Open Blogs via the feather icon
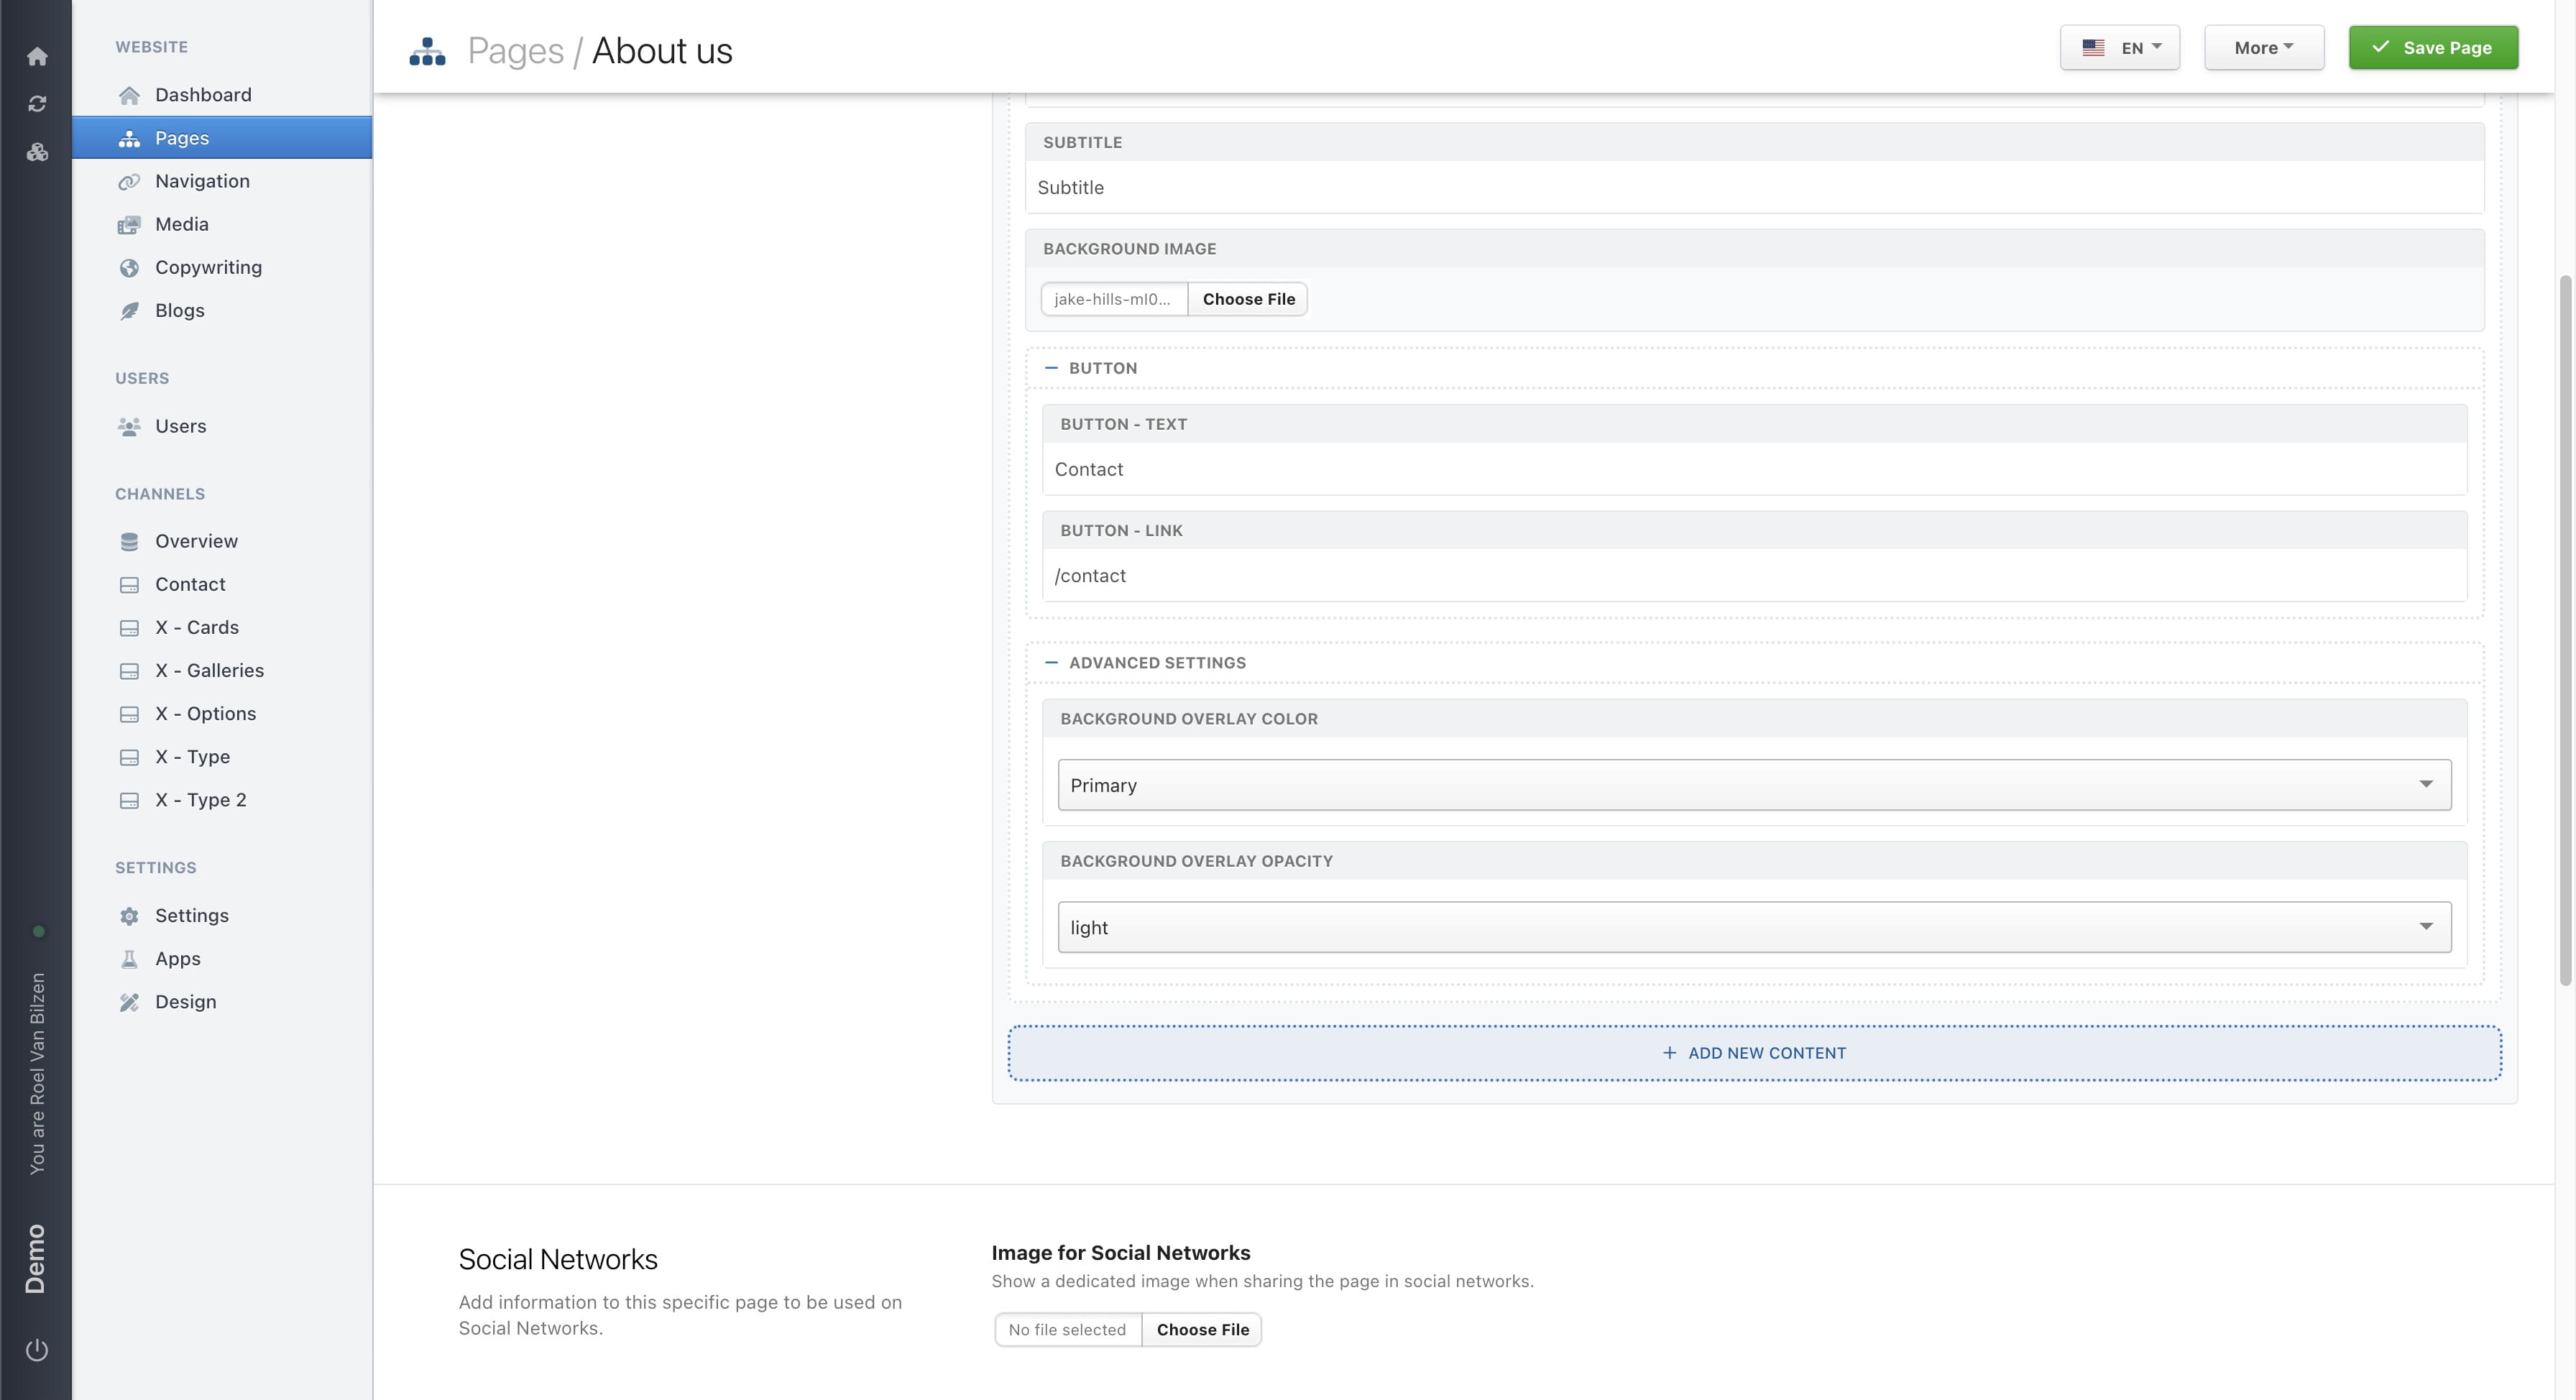The height and width of the screenshot is (1400, 2576). pyautogui.click(x=130, y=310)
